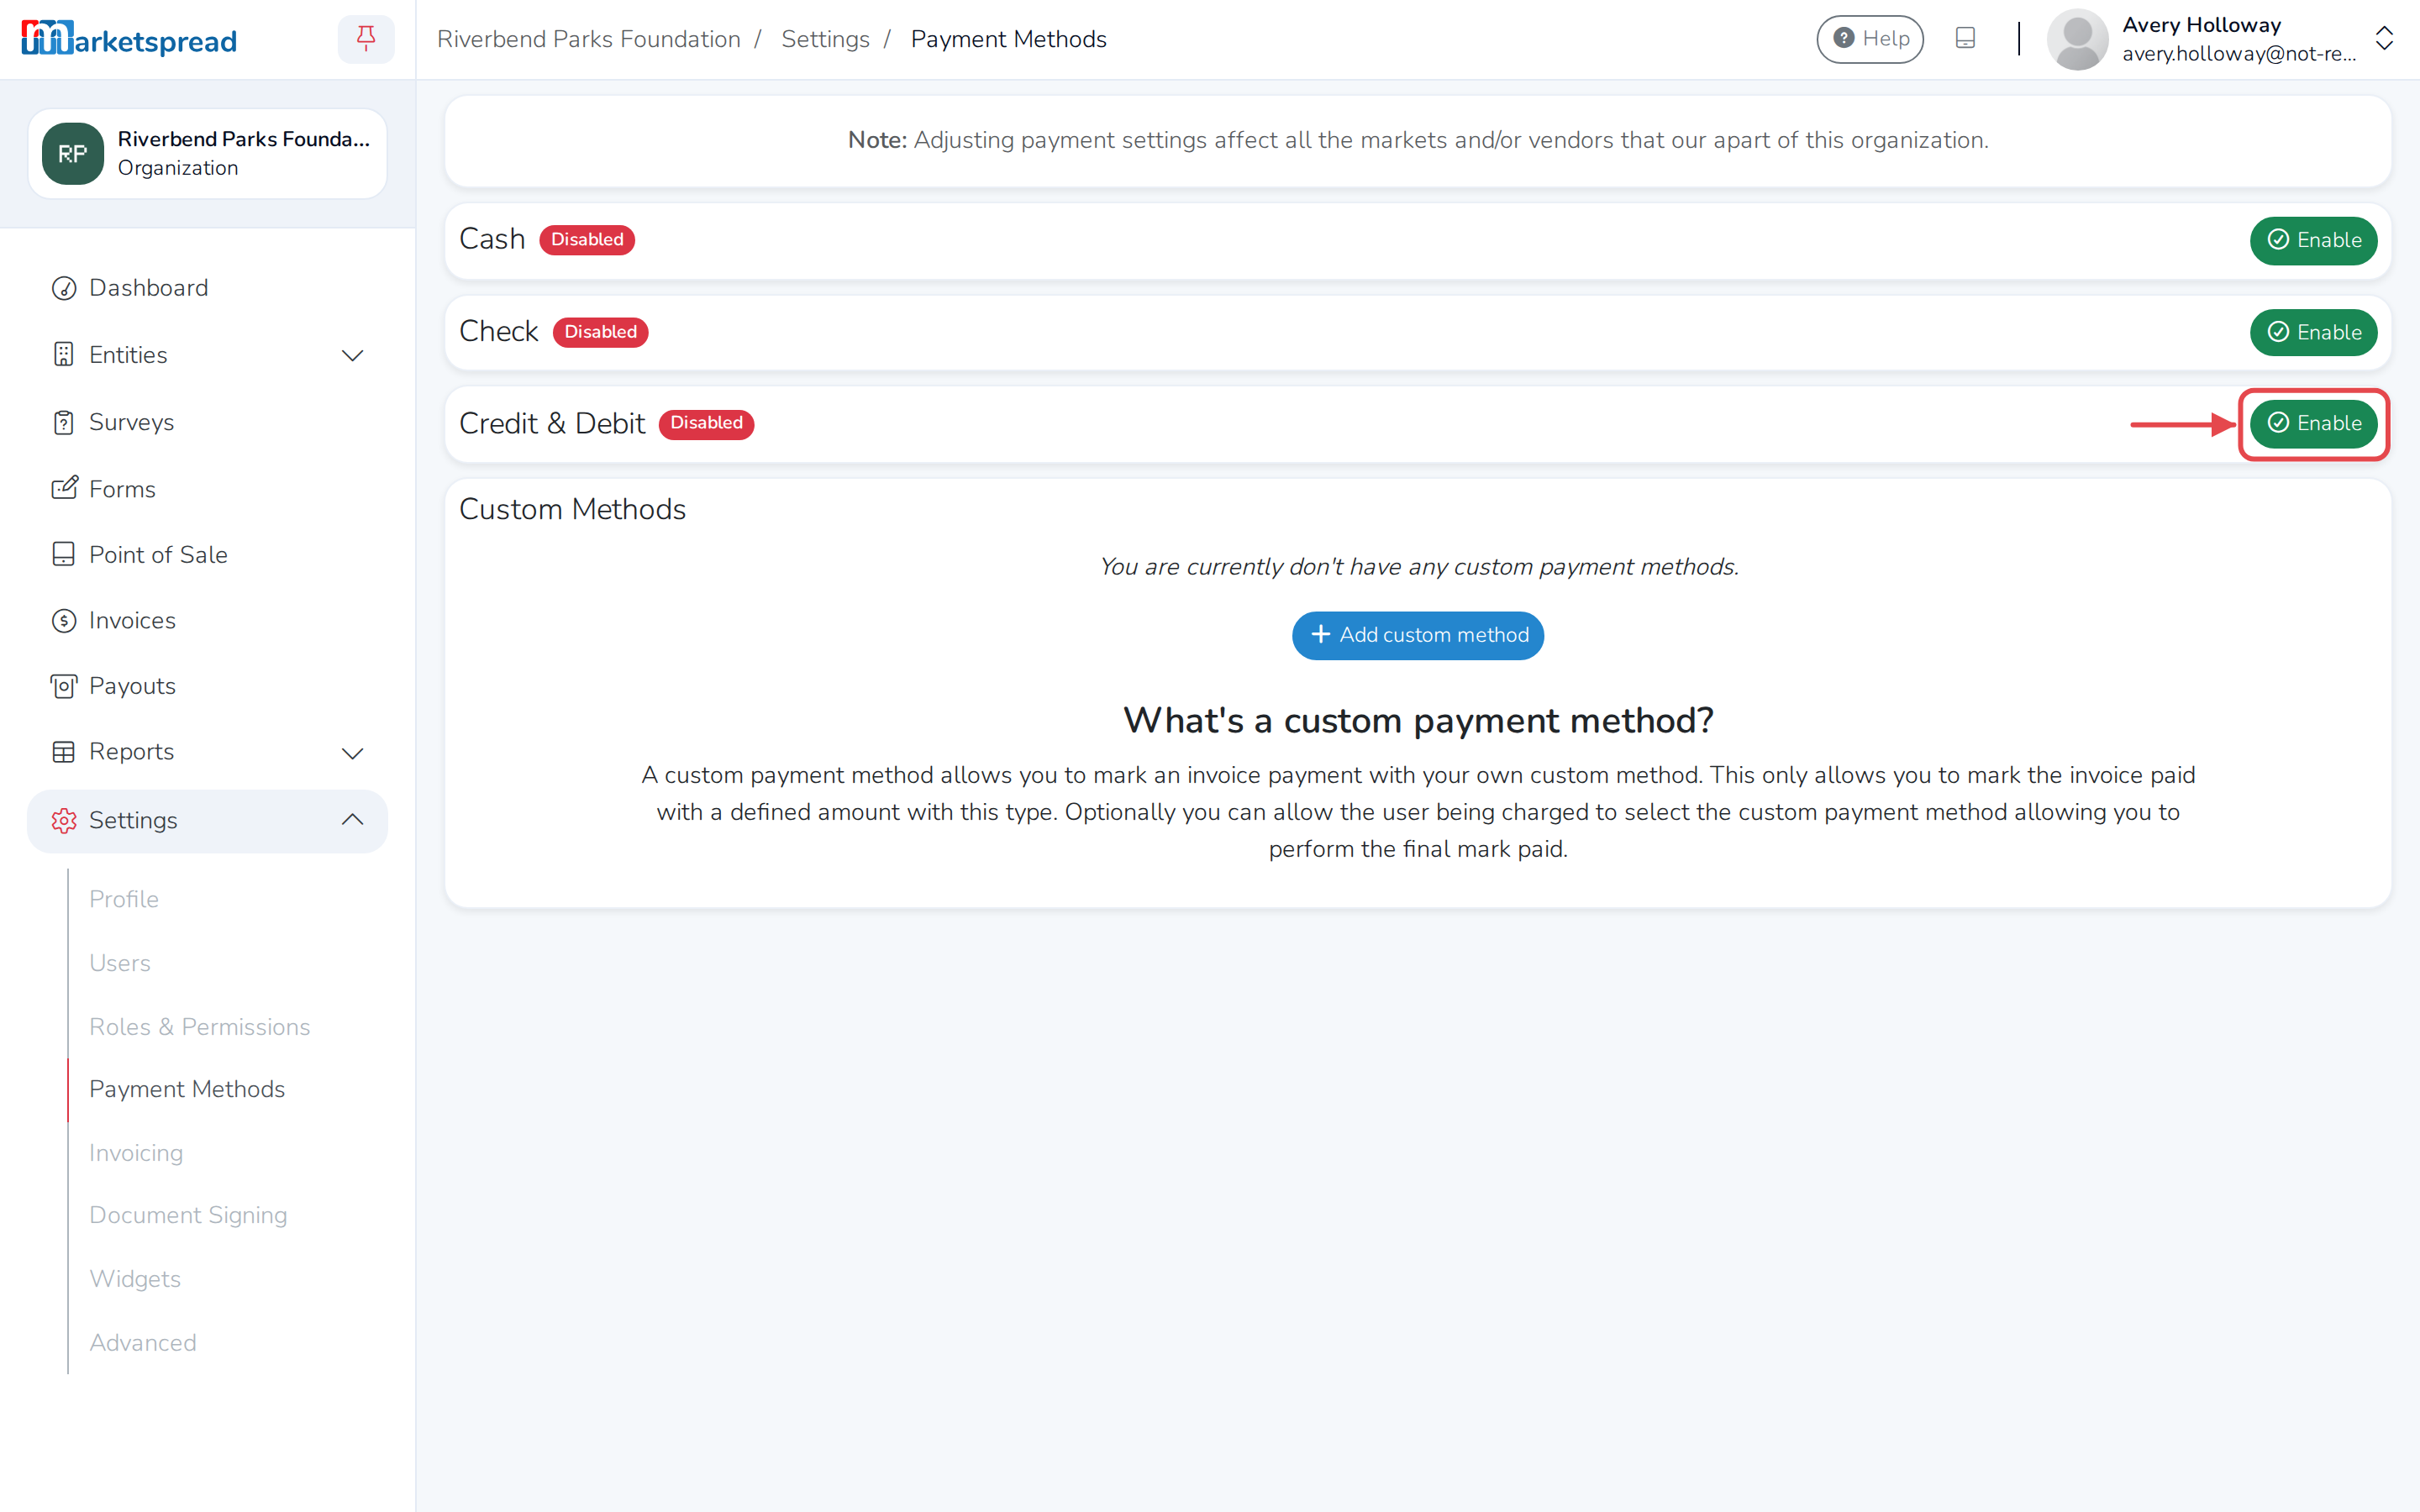Enable the Cash payment method
The height and width of the screenshot is (1512, 2420).
[2313, 240]
